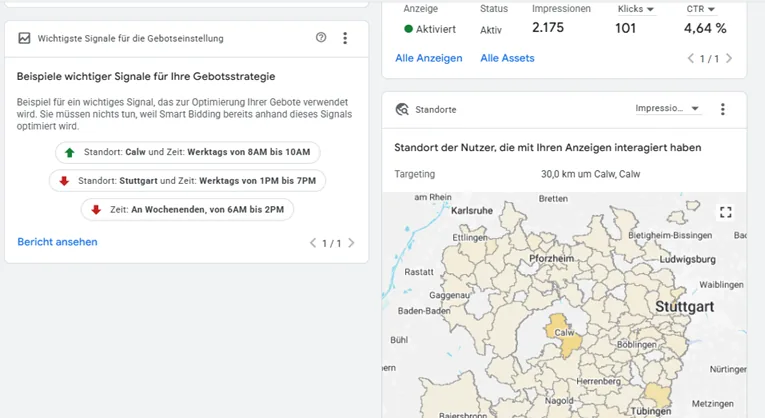Click Böblingen label on the map

point(637,344)
